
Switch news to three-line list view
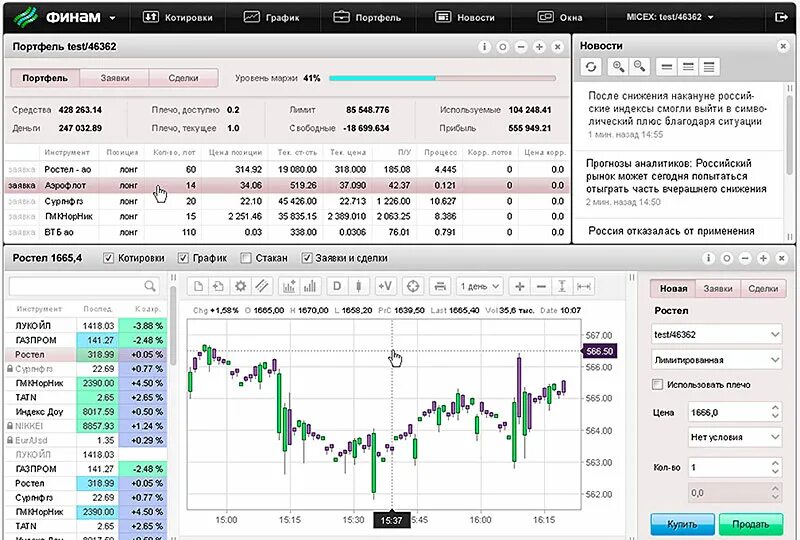coord(688,67)
